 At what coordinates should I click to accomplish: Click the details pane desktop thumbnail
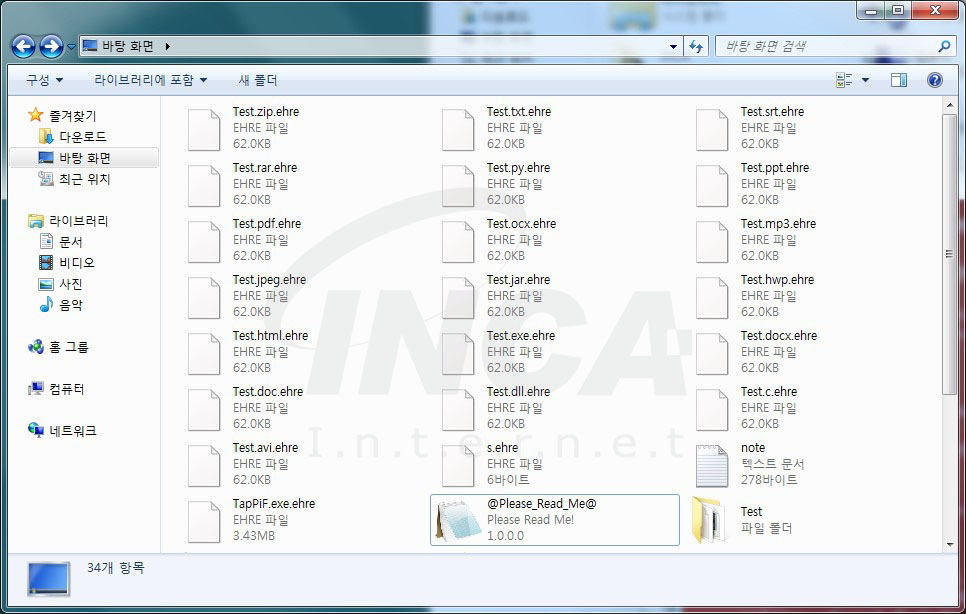tap(49, 579)
